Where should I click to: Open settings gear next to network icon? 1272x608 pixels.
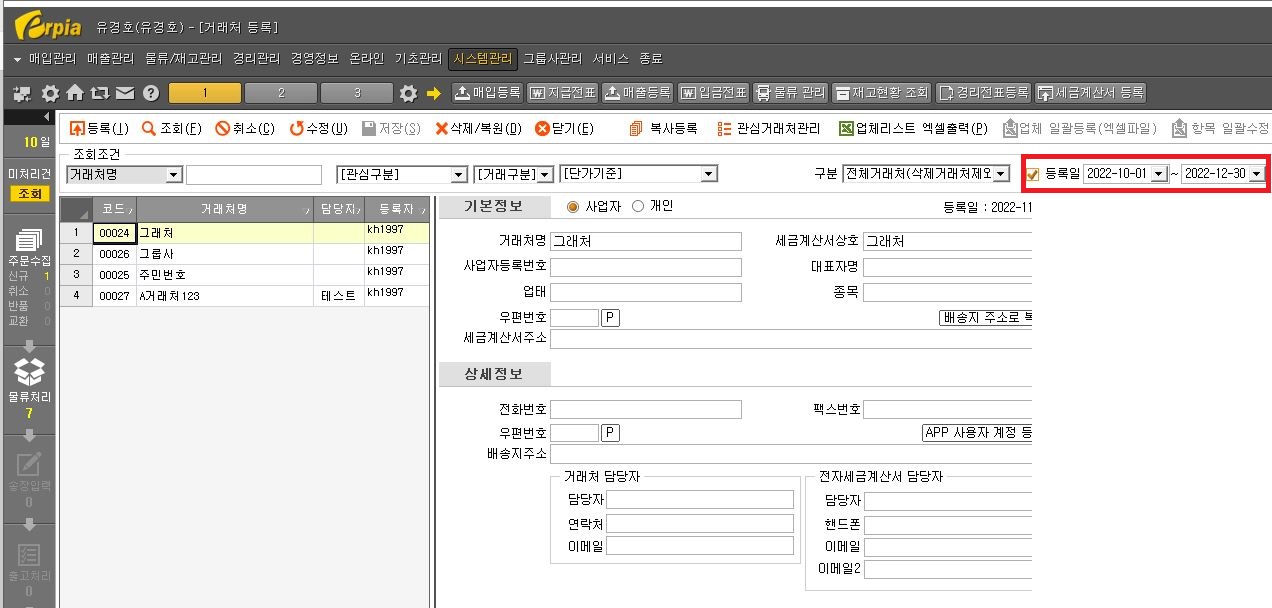pos(50,93)
